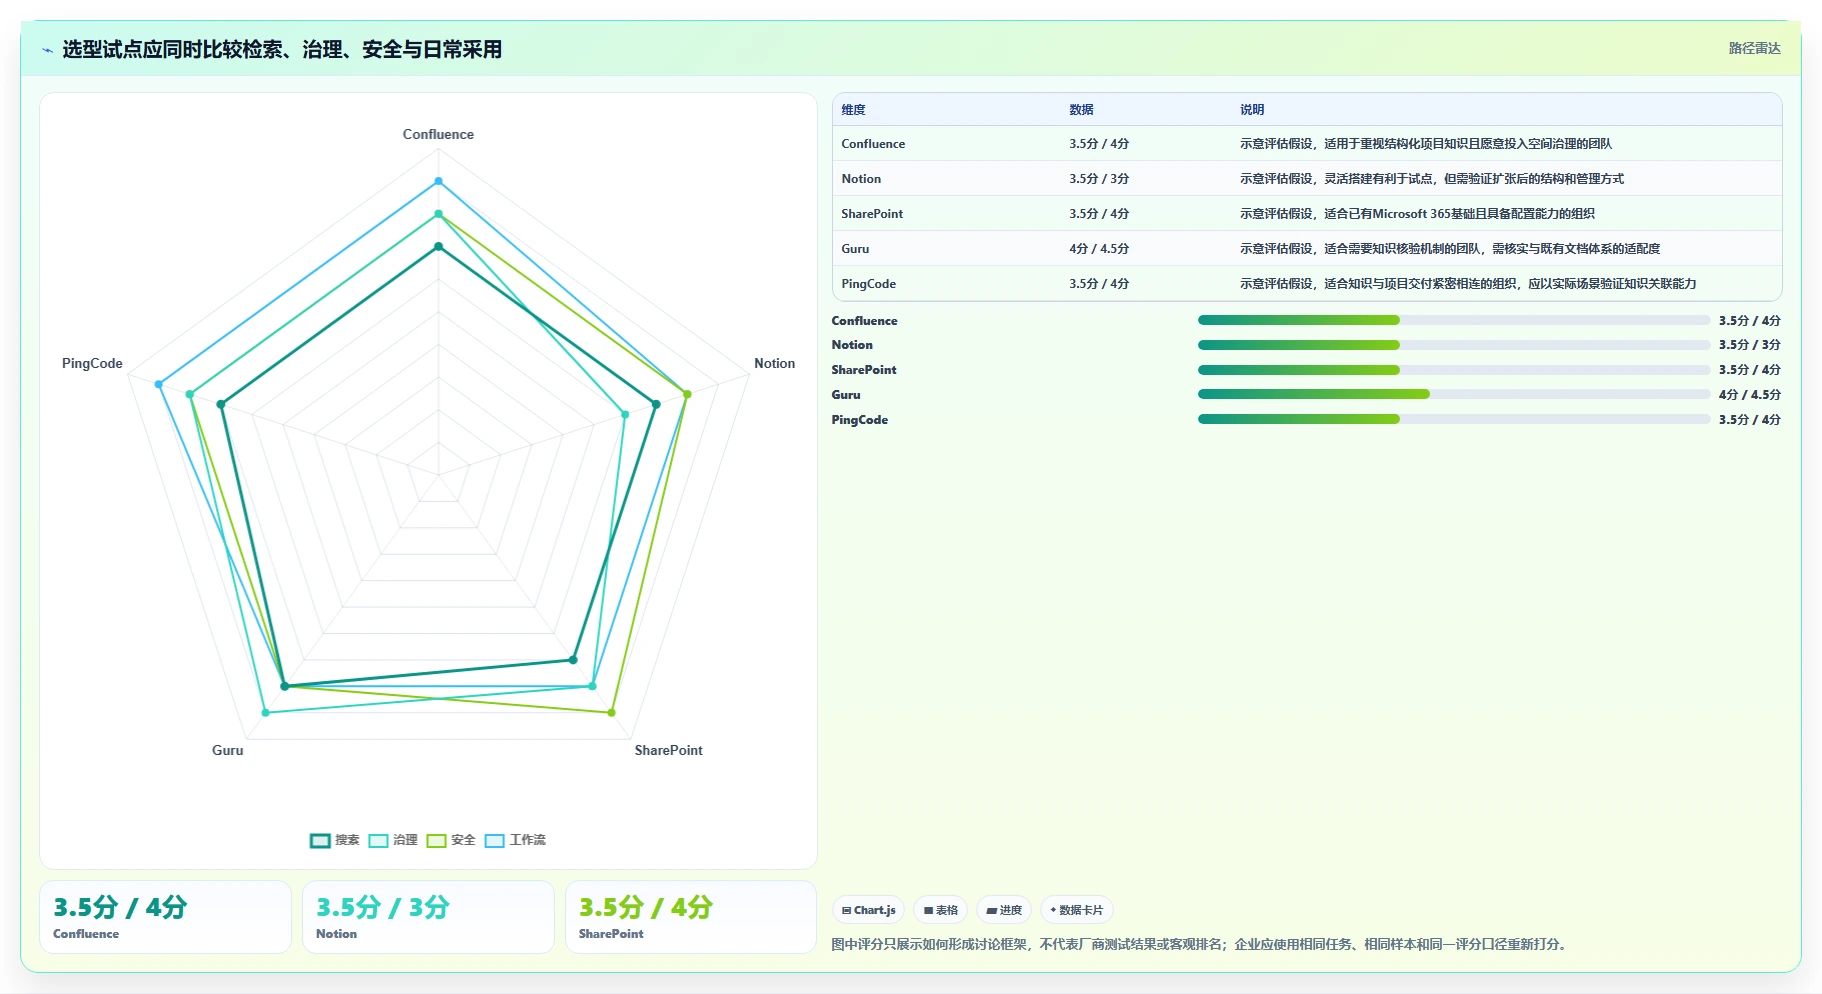The width and height of the screenshot is (1822, 994).
Task: Click the 搜索 data point on the Confluence axis
Action: pyautogui.click(x=438, y=246)
